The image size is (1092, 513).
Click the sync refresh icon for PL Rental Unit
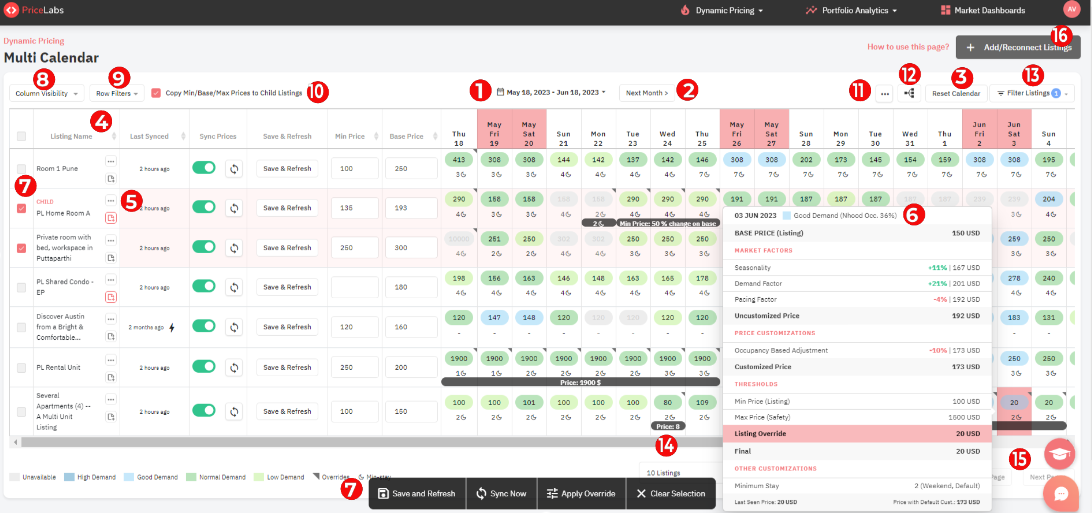point(234,367)
